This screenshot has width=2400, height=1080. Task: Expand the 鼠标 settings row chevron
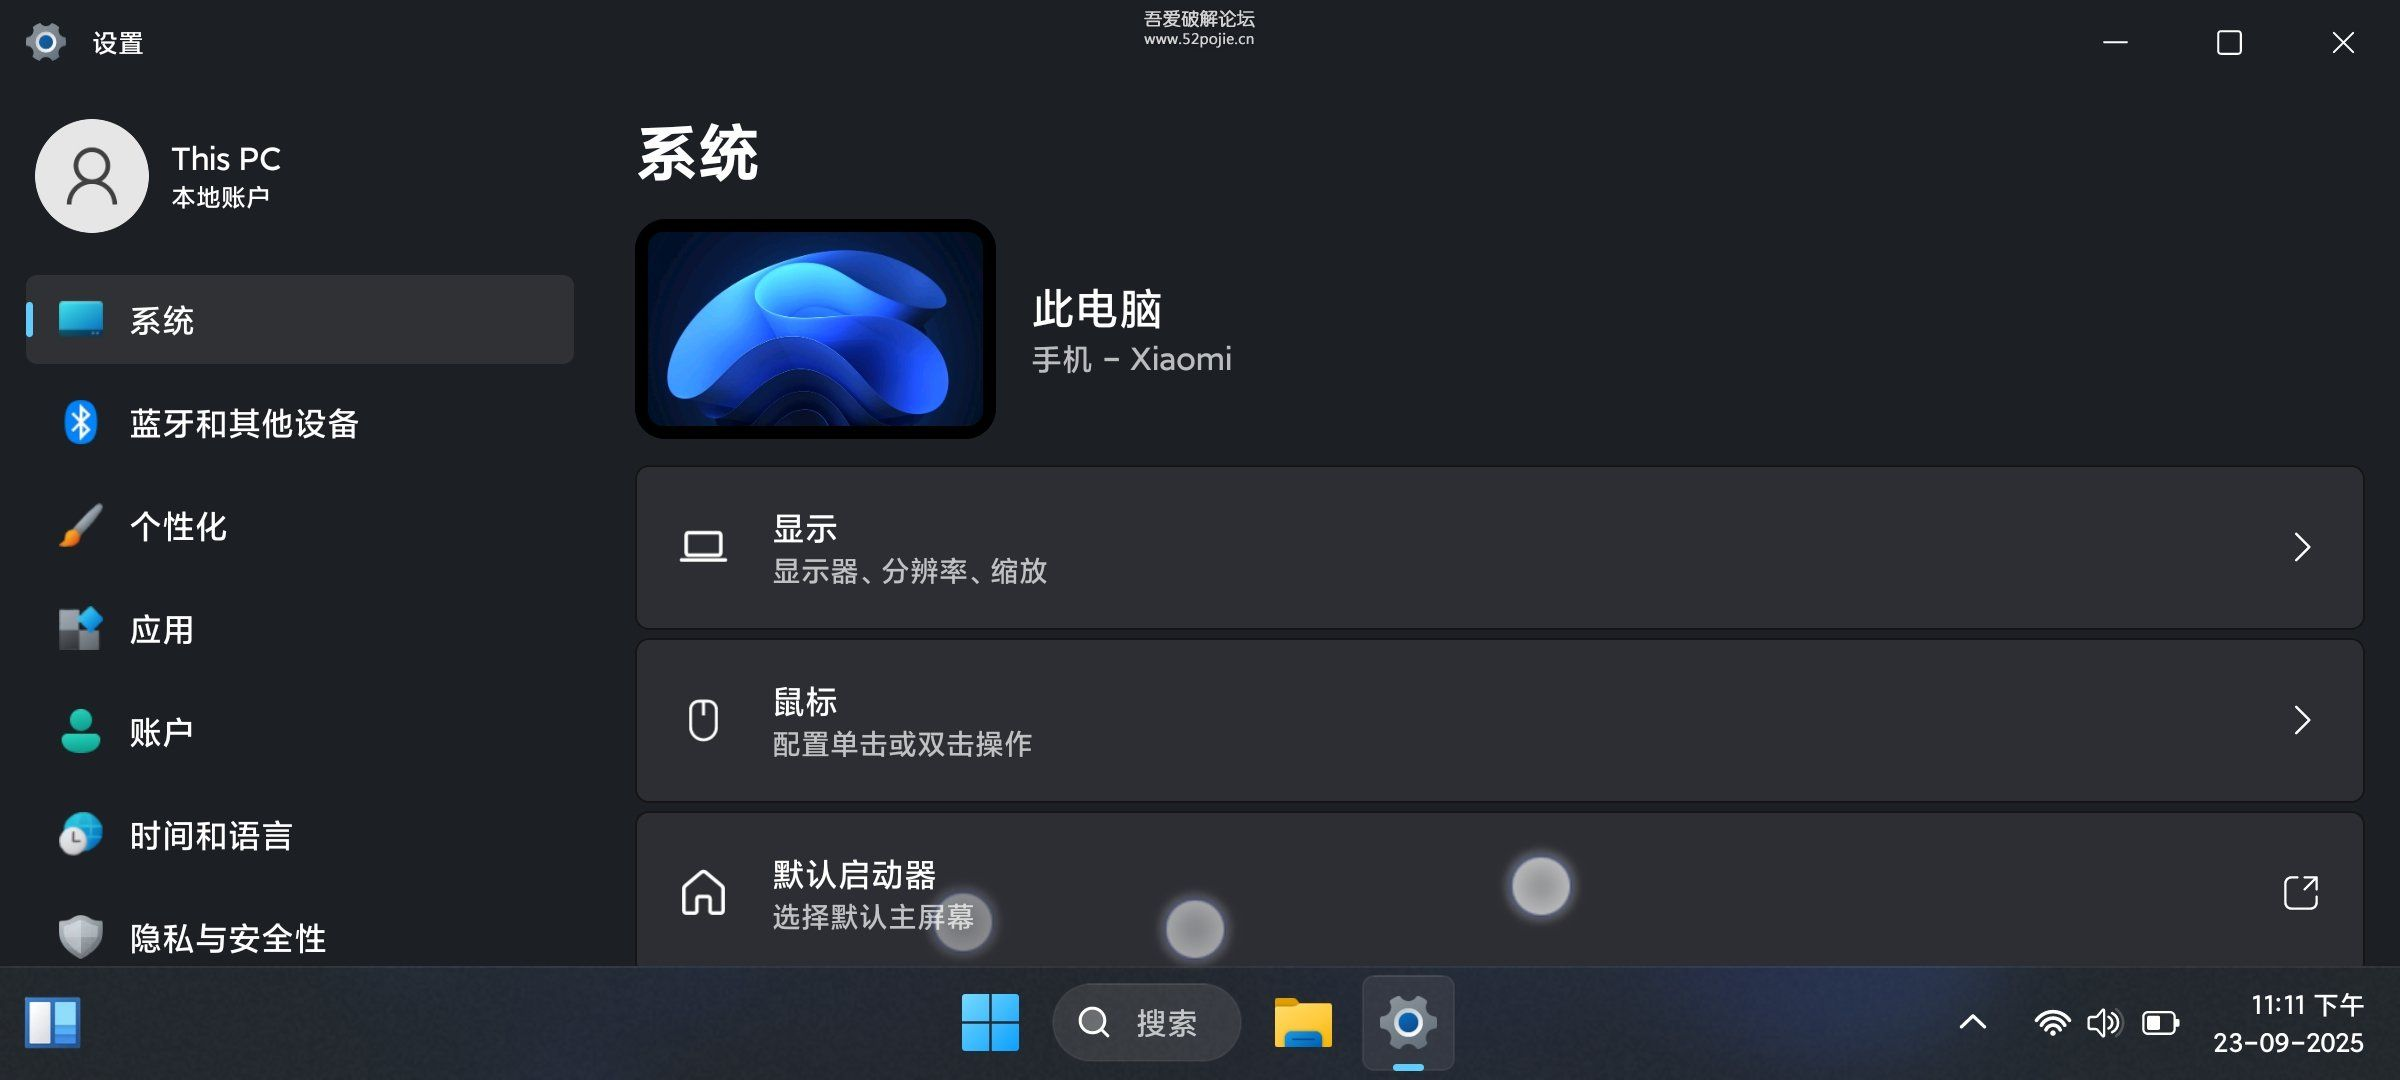coord(2302,719)
